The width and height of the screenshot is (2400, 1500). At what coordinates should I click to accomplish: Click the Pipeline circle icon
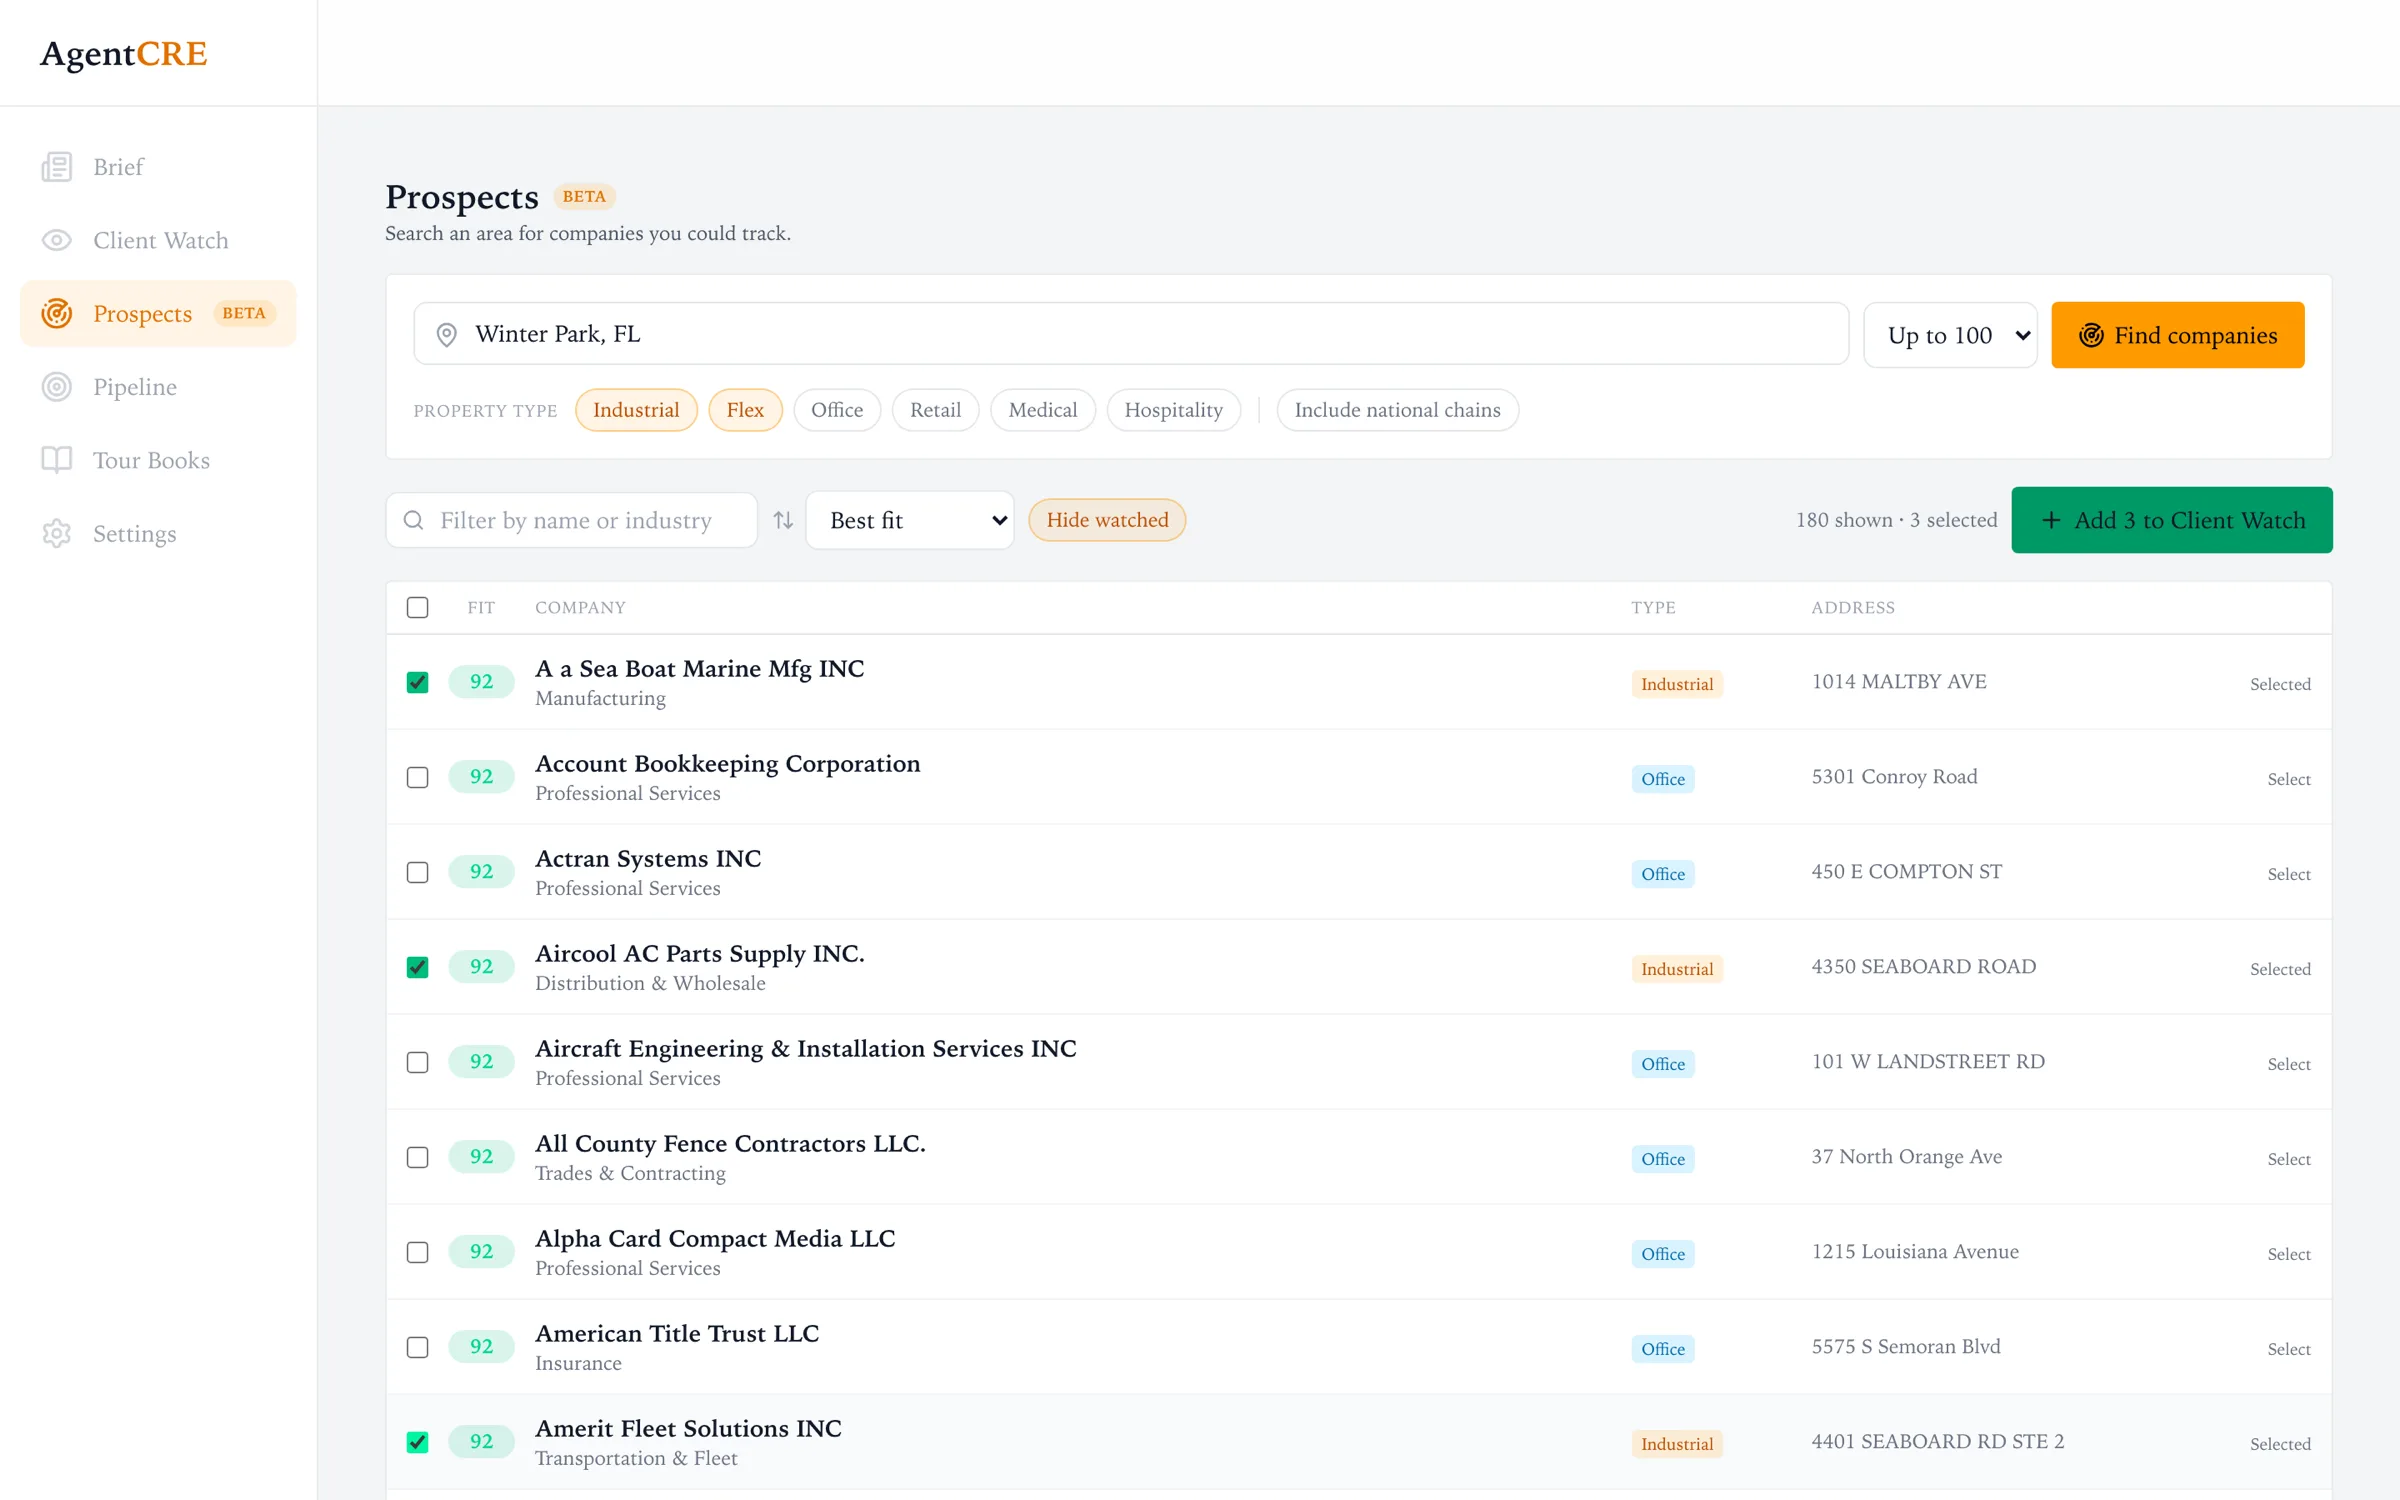point(57,387)
